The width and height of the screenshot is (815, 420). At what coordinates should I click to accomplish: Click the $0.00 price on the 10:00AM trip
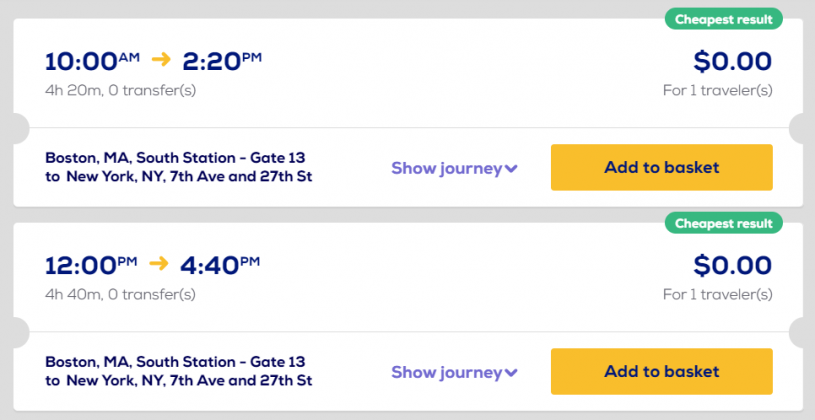[733, 61]
